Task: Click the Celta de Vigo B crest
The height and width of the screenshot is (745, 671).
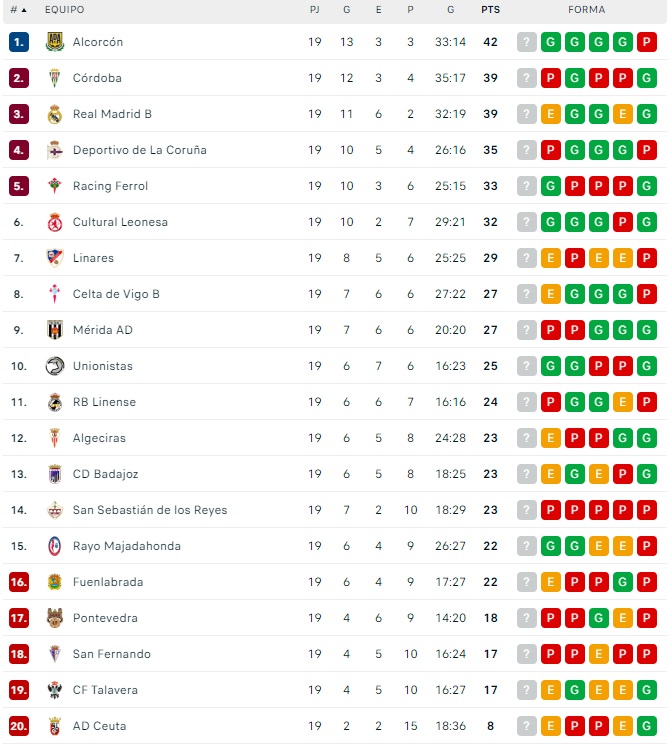Action: click(x=55, y=294)
